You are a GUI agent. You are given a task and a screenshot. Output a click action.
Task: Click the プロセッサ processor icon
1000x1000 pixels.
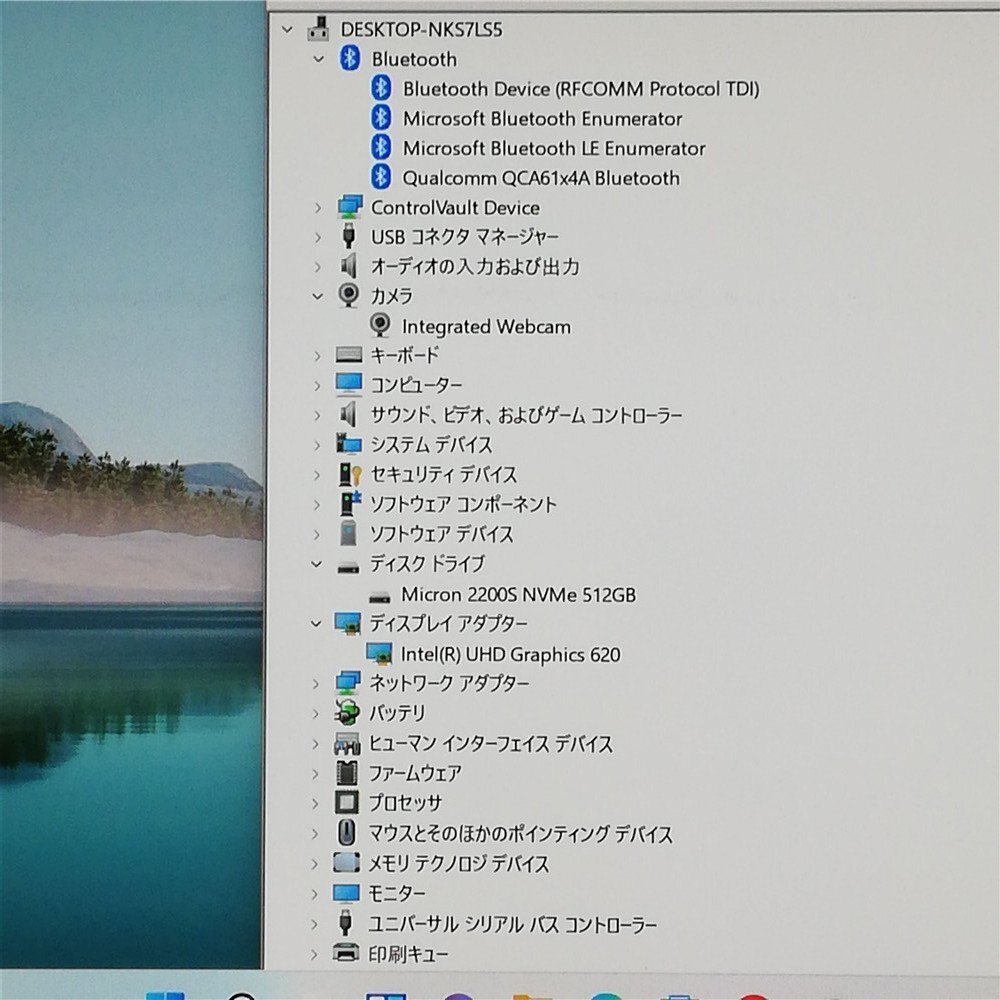coord(347,803)
